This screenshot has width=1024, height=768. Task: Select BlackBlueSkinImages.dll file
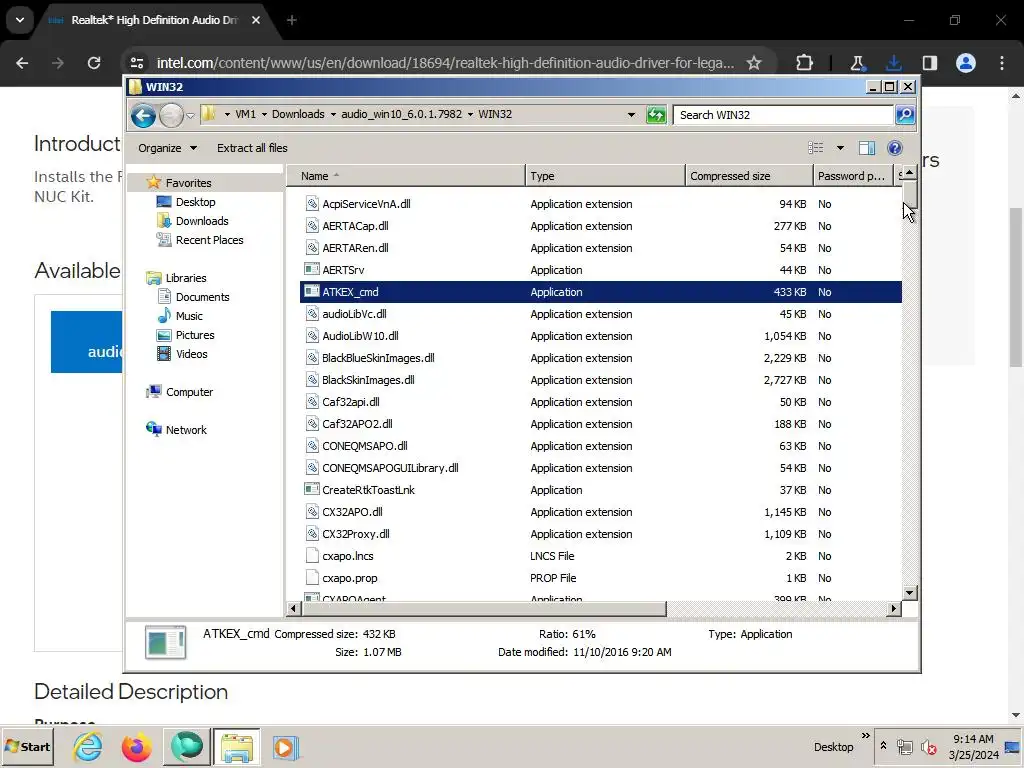click(x=377, y=358)
